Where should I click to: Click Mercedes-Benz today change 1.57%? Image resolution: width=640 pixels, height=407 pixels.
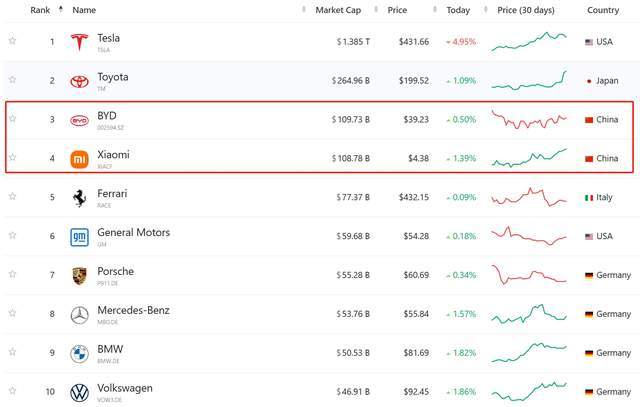[x=461, y=314]
